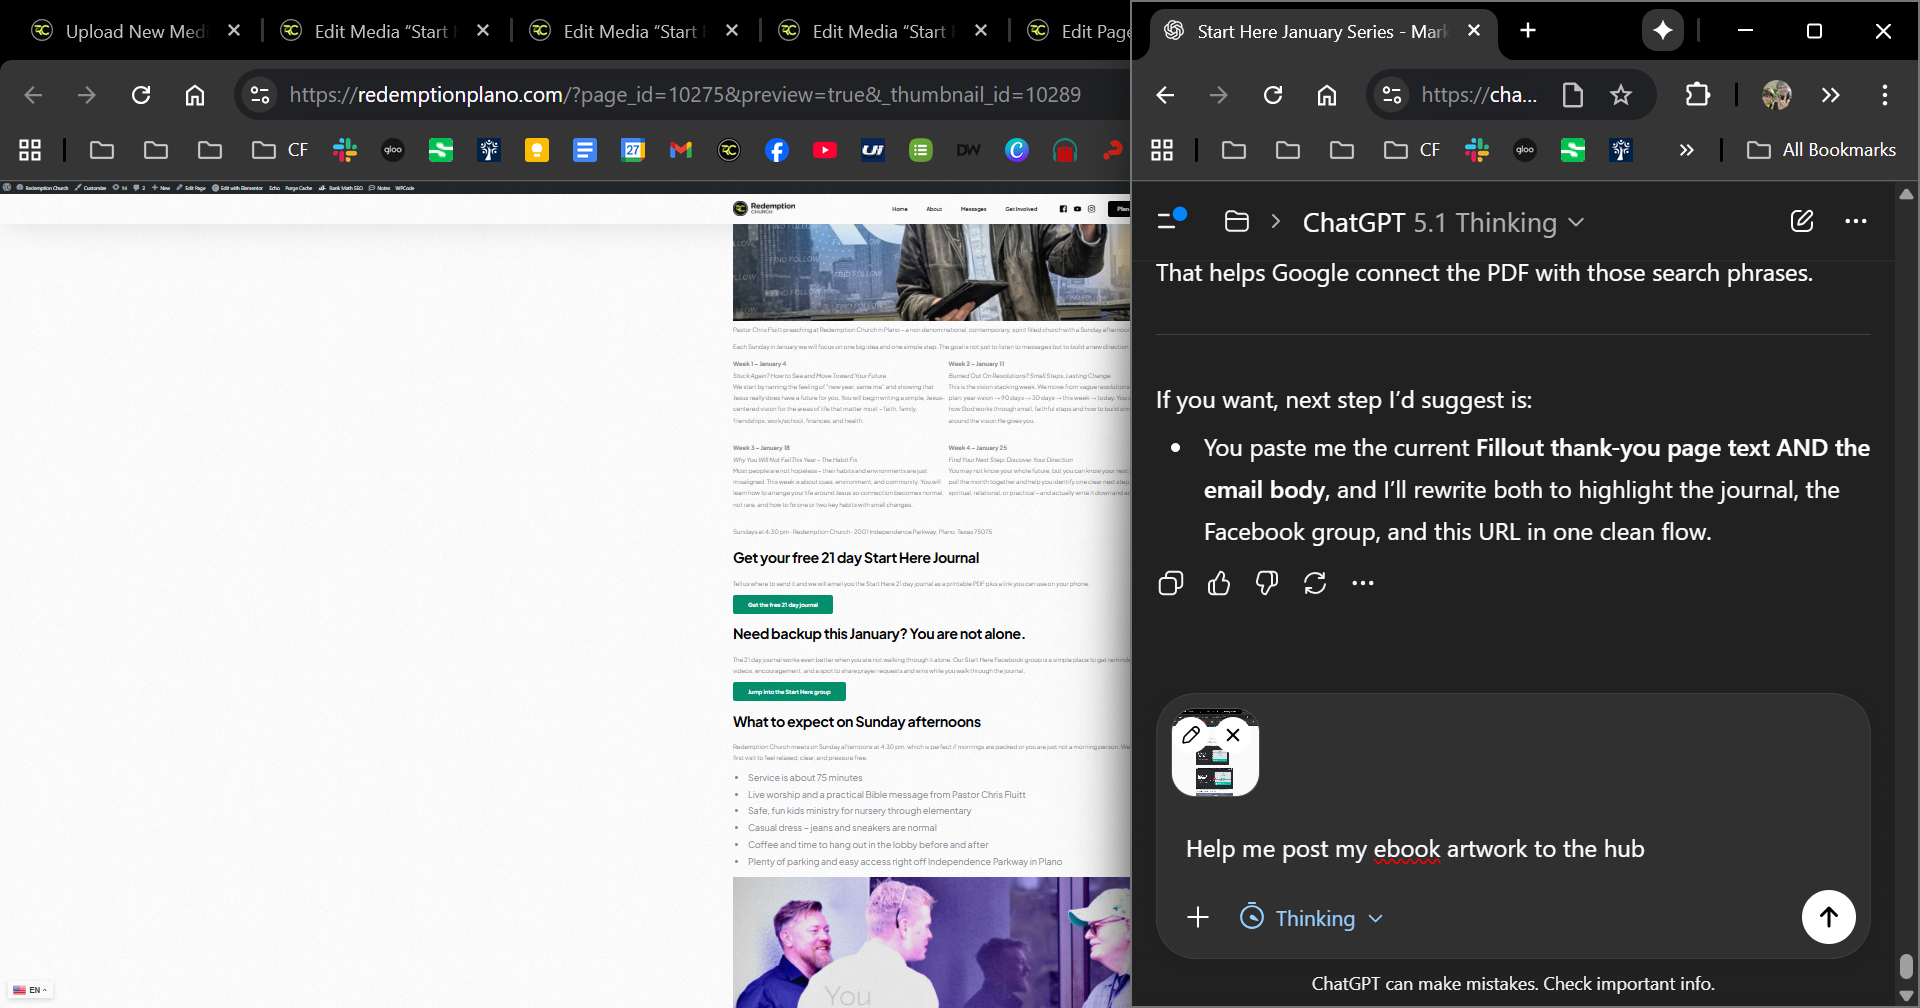Click the Jump into the Start Here group button

[x=789, y=692]
